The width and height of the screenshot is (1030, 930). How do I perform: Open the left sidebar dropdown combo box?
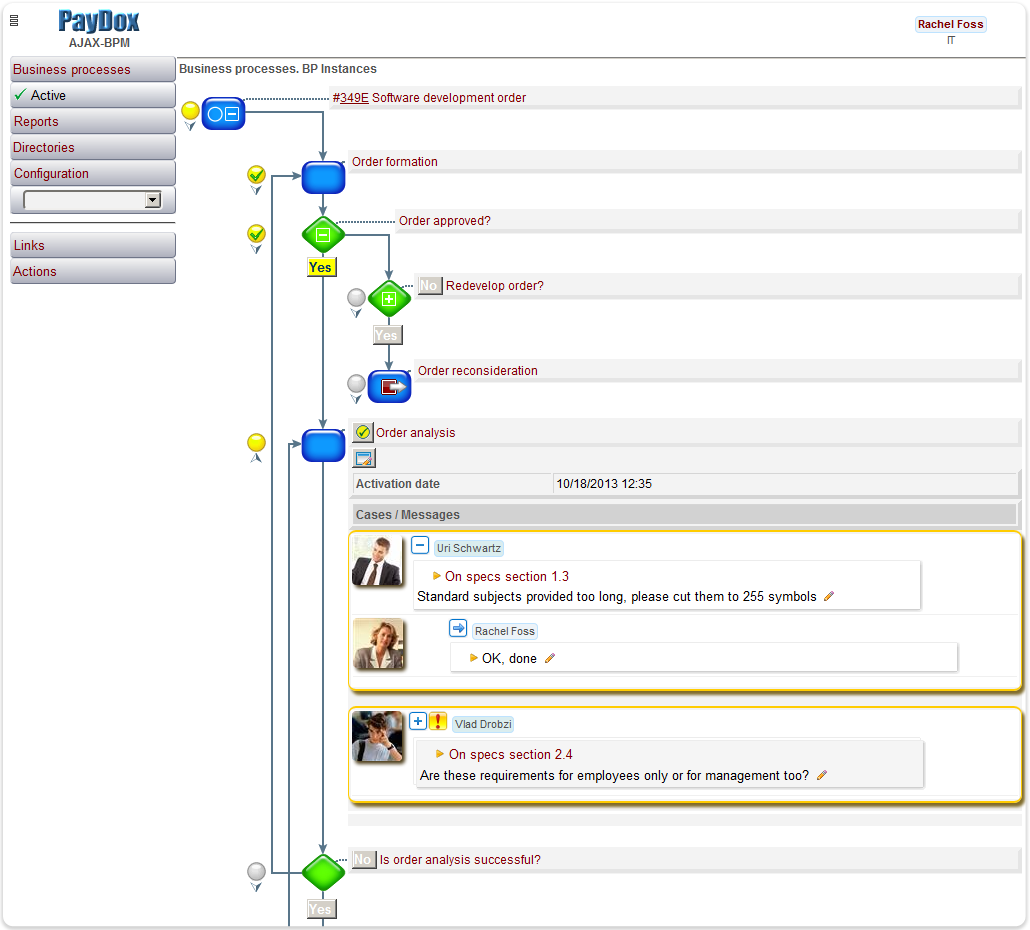[92, 200]
